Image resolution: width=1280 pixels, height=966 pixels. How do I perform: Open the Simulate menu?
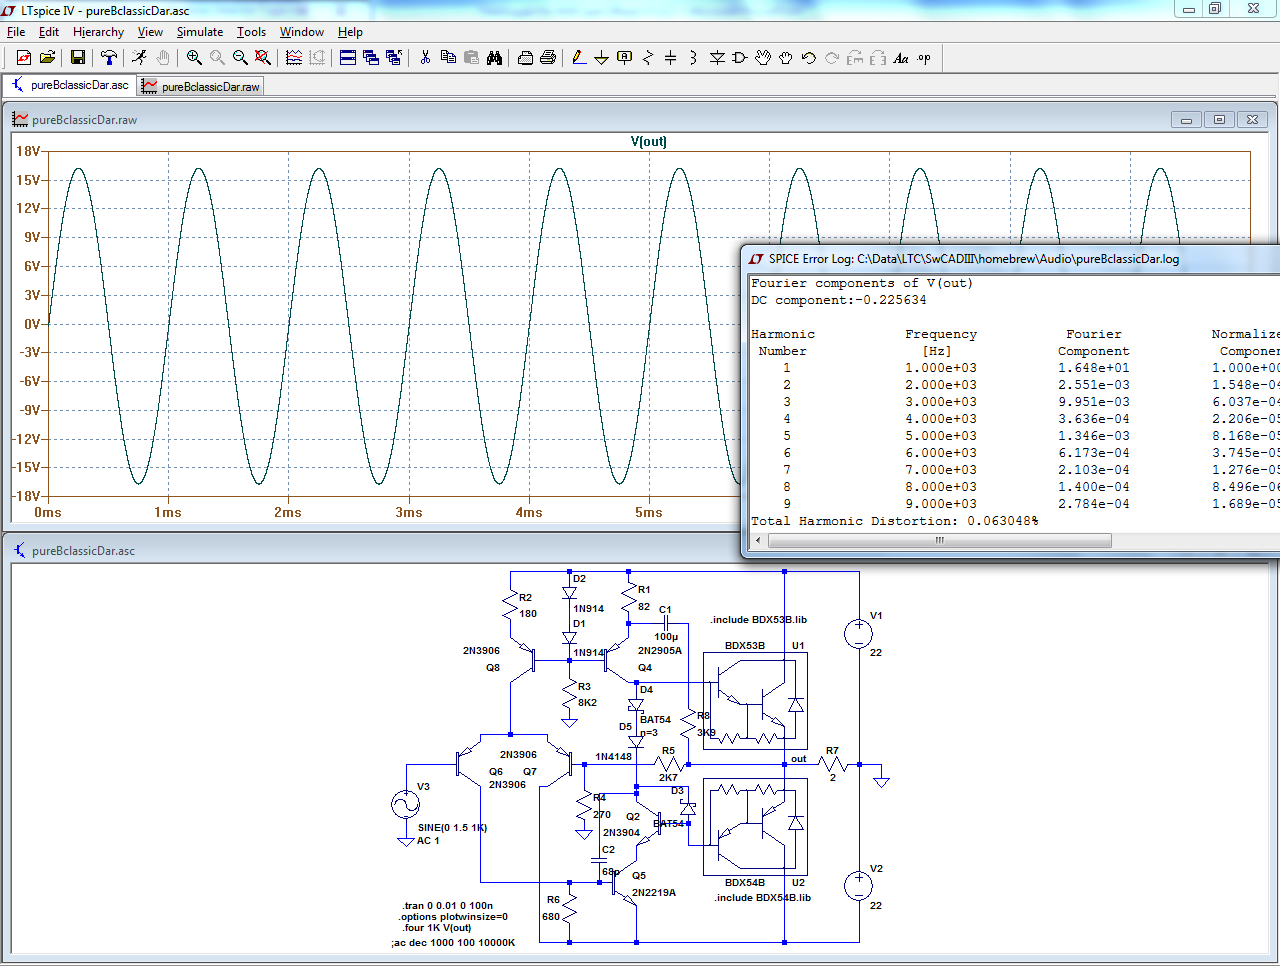tap(200, 32)
